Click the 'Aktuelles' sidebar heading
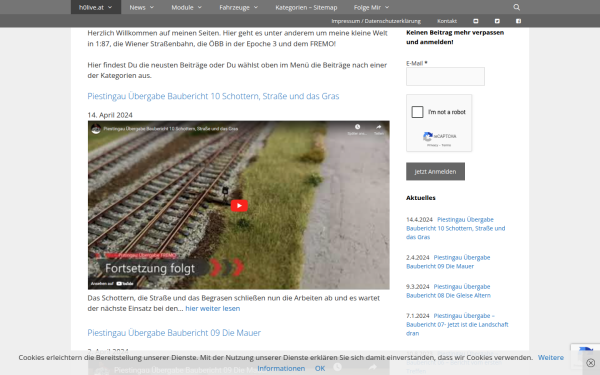 (421, 198)
